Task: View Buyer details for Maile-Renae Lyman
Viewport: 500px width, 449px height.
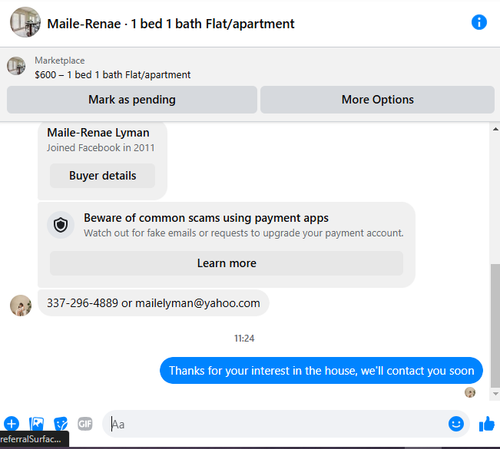Action: (x=102, y=176)
